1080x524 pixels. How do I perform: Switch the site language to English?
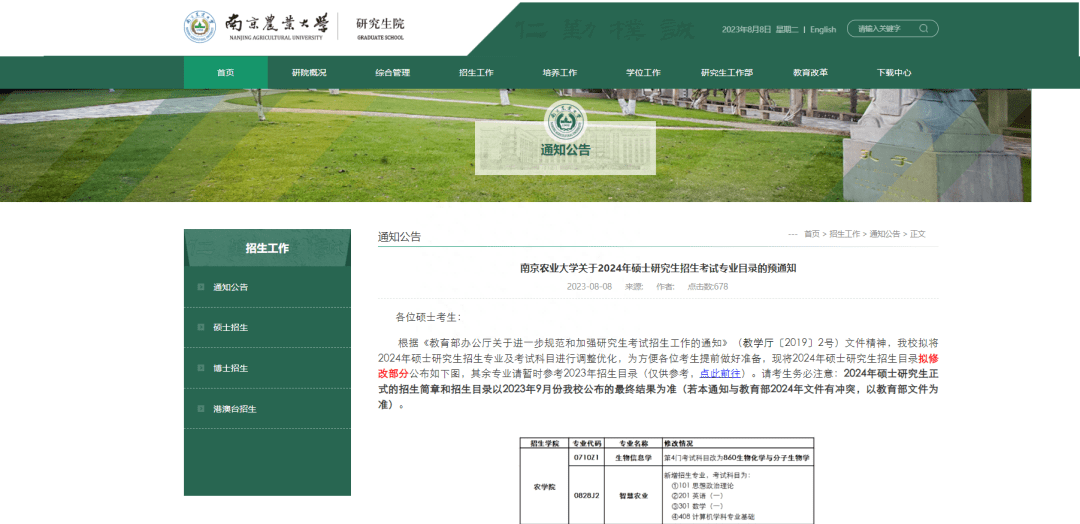pyautogui.click(x=823, y=30)
